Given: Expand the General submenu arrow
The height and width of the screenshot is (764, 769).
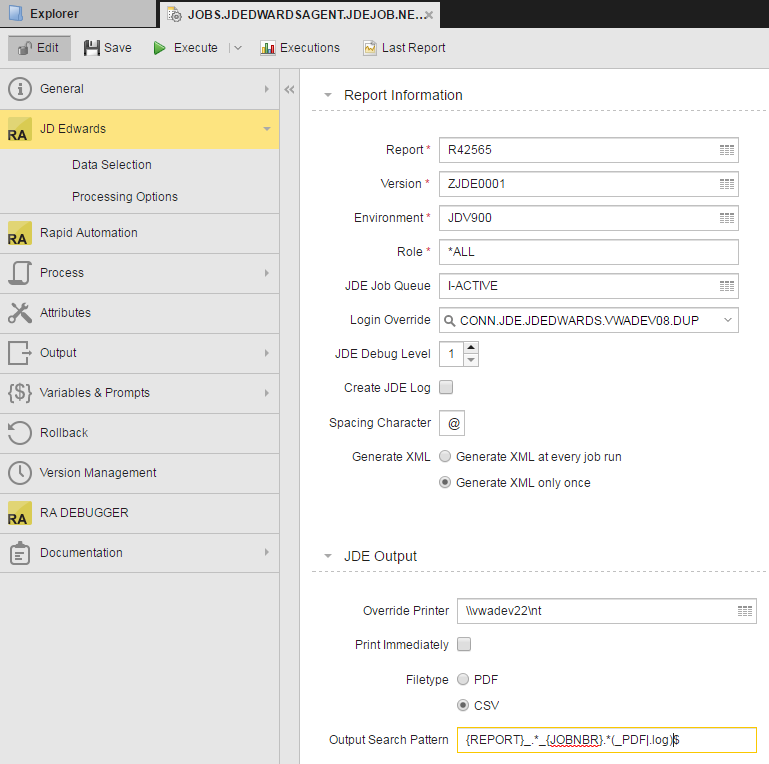Looking at the screenshot, I should 267,89.
